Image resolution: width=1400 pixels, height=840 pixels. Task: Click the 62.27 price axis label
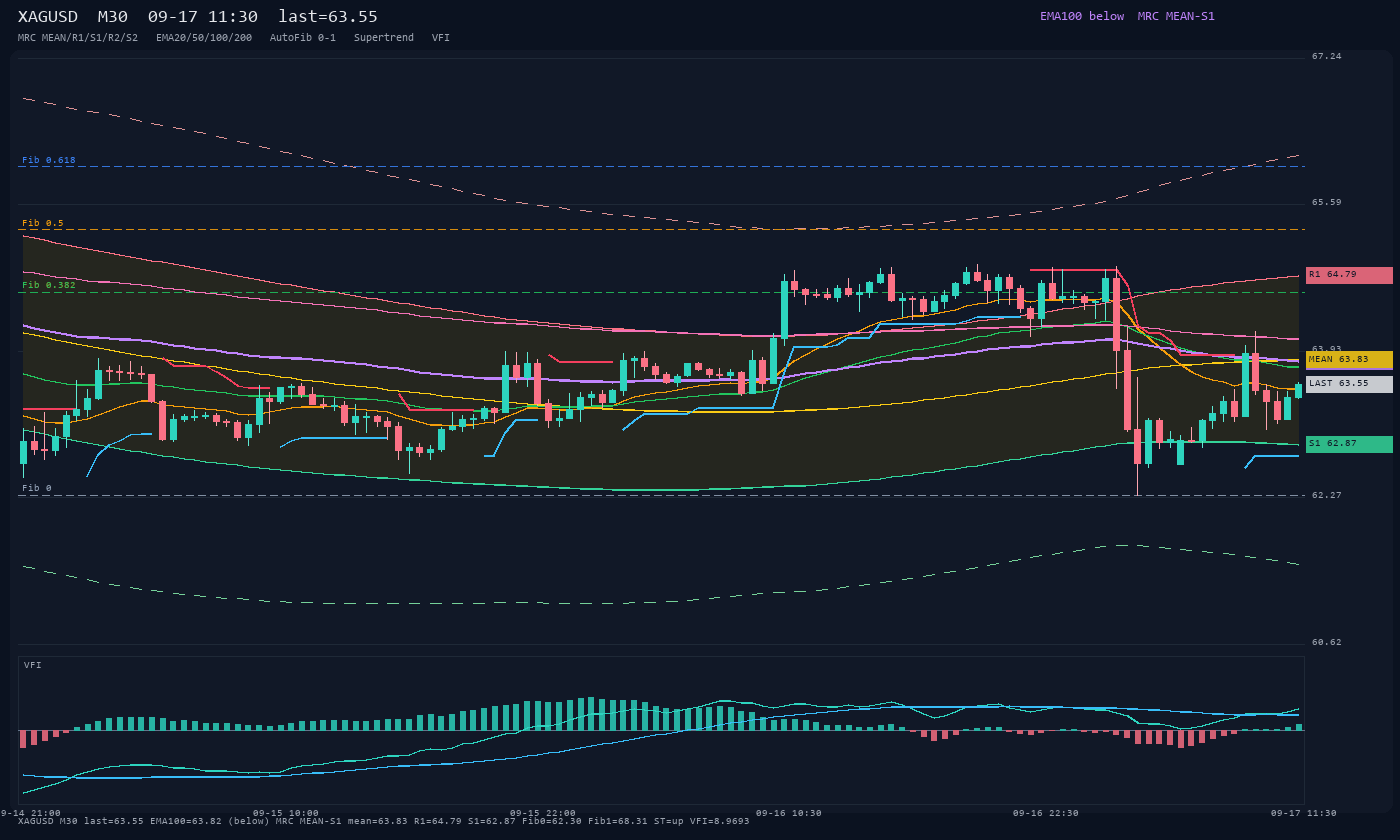tap(1327, 495)
